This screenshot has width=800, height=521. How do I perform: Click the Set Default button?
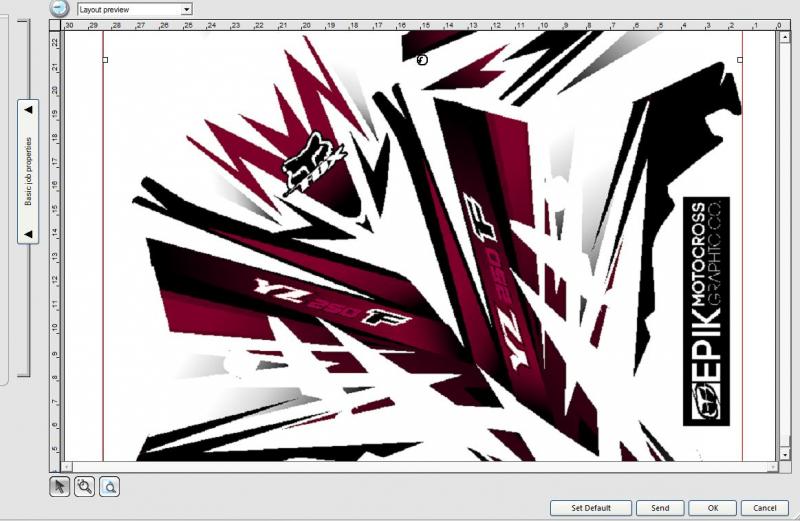click(x=591, y=508)
